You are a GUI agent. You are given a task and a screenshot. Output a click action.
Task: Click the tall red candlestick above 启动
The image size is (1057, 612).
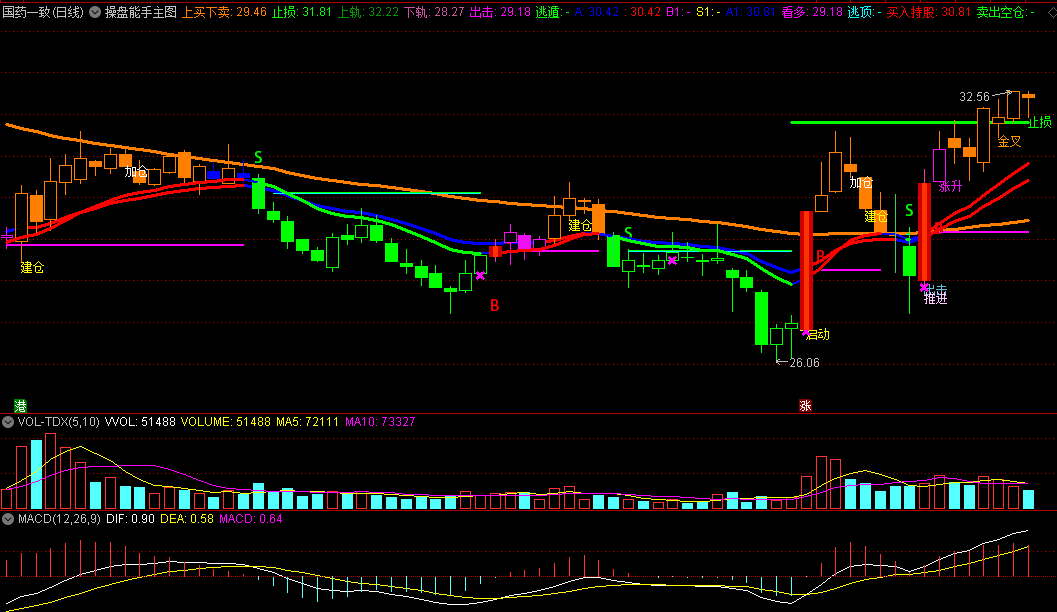[806, 271]
